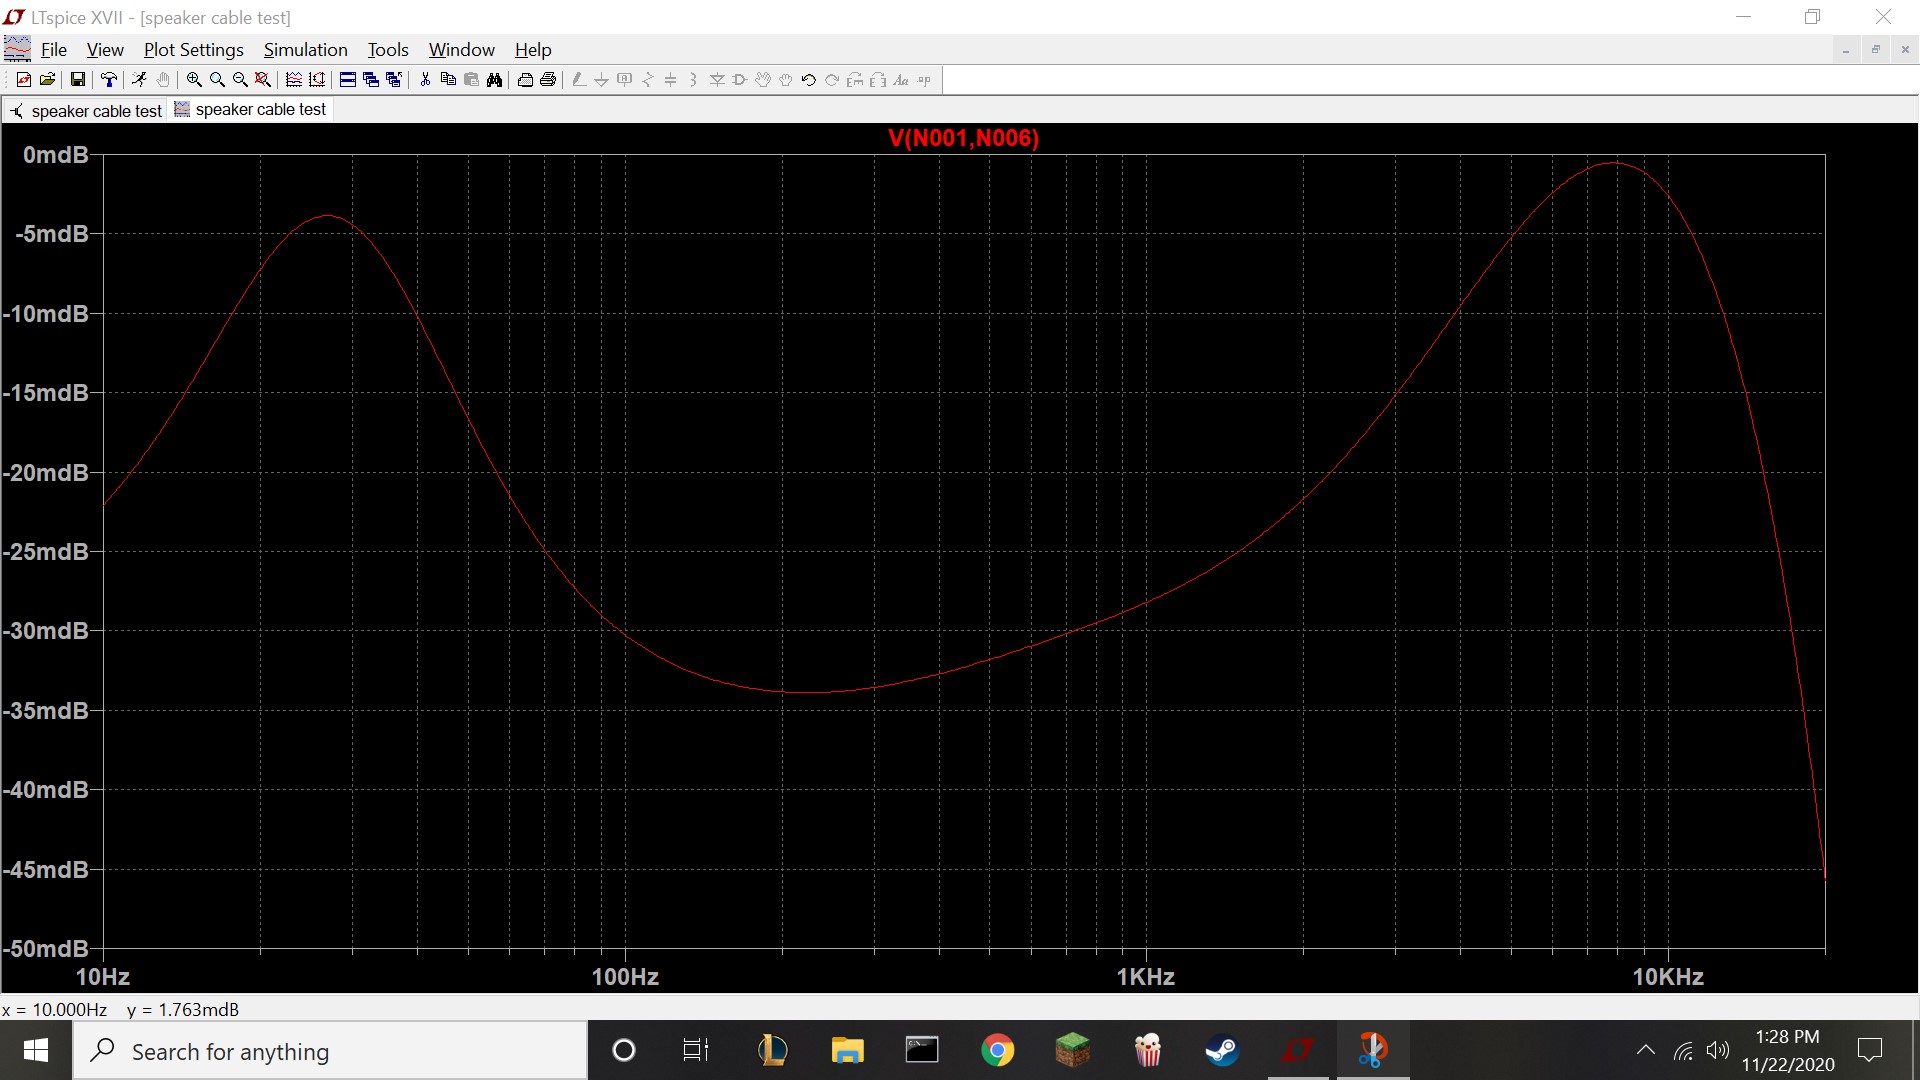Click the Zoom Full Extents icon
1920x1080 pixels.
(x=263, y=80)
